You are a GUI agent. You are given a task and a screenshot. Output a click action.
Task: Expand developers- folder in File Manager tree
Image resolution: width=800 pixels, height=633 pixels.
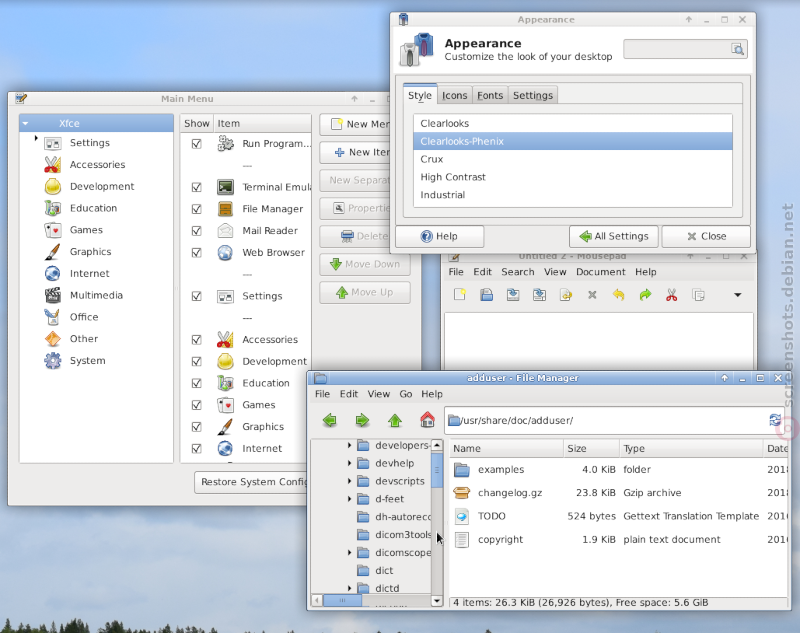click(x=349, y=445)
